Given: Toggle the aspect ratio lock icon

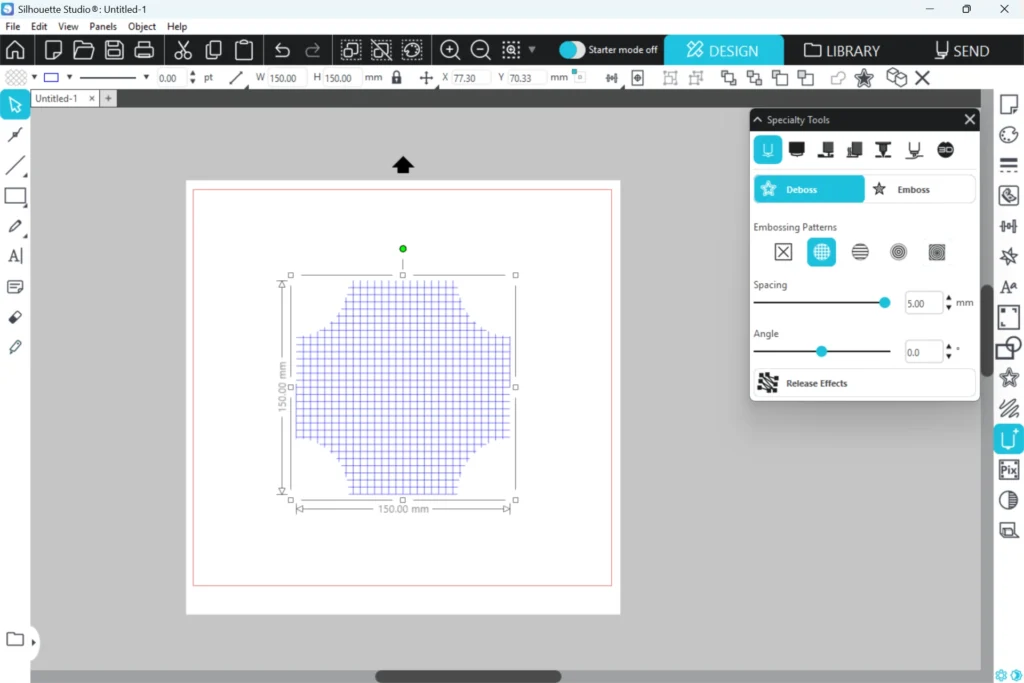Looking at the screenshot, I should tap(397, 78).
